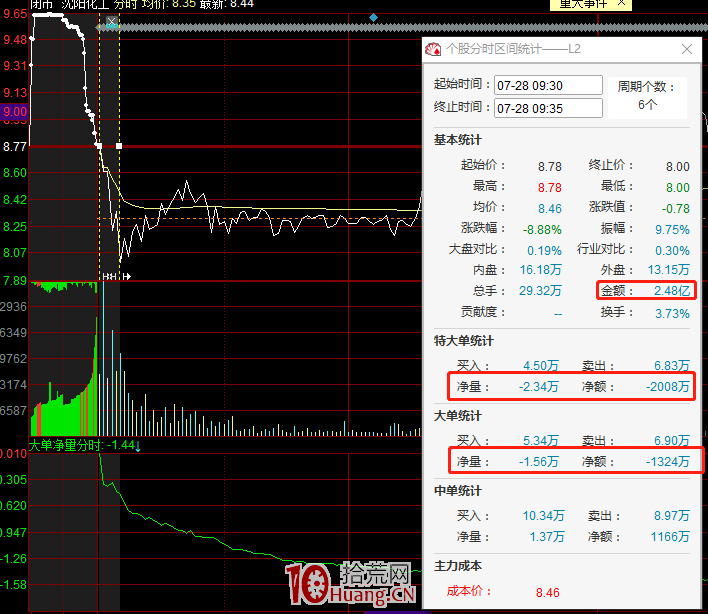Click the 8.77 price axis label
Viewport: 708px width, 614px height.
[x=14, y=147]
